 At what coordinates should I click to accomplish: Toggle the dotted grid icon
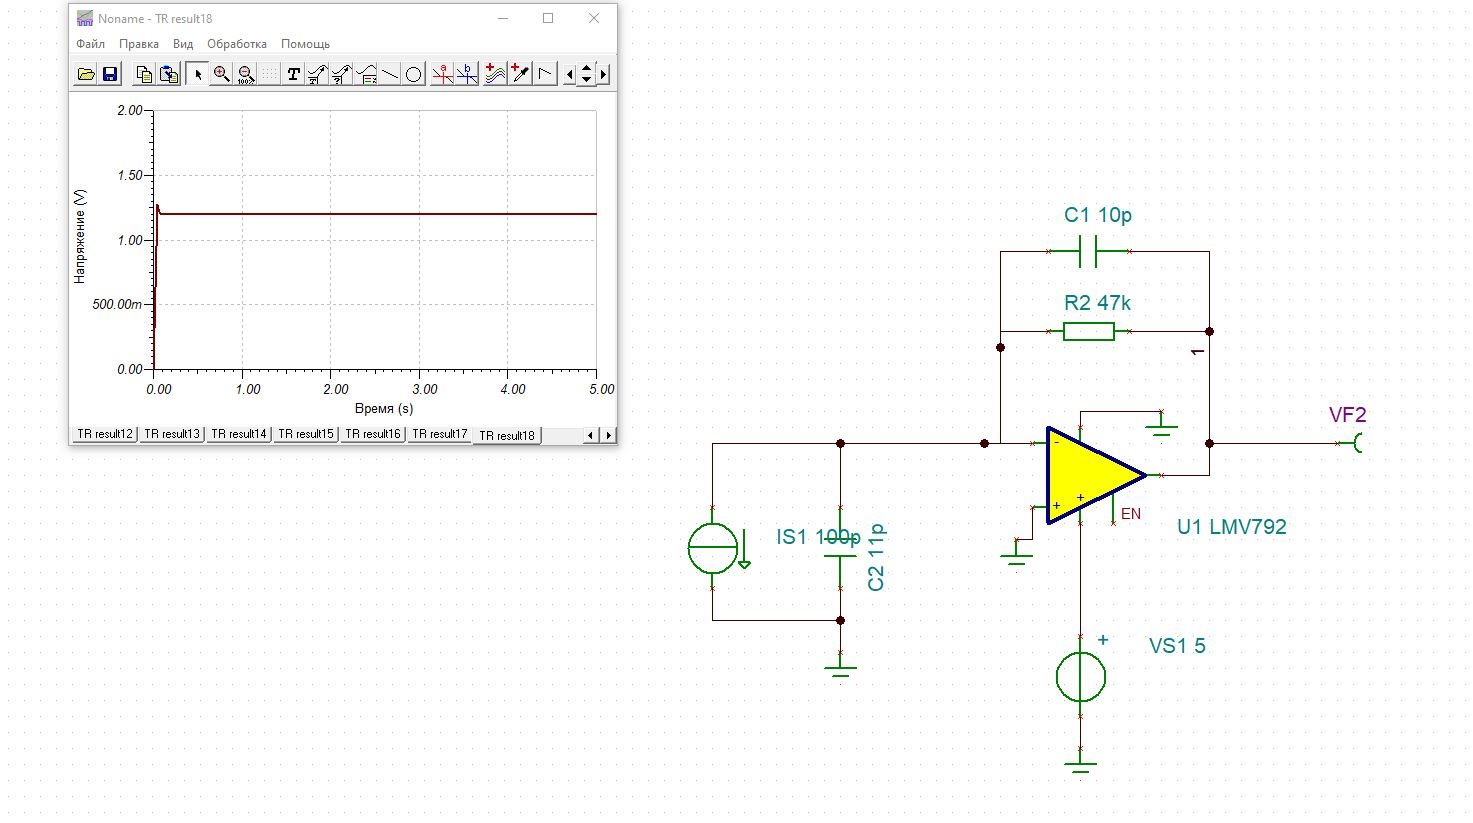[270, 74]
